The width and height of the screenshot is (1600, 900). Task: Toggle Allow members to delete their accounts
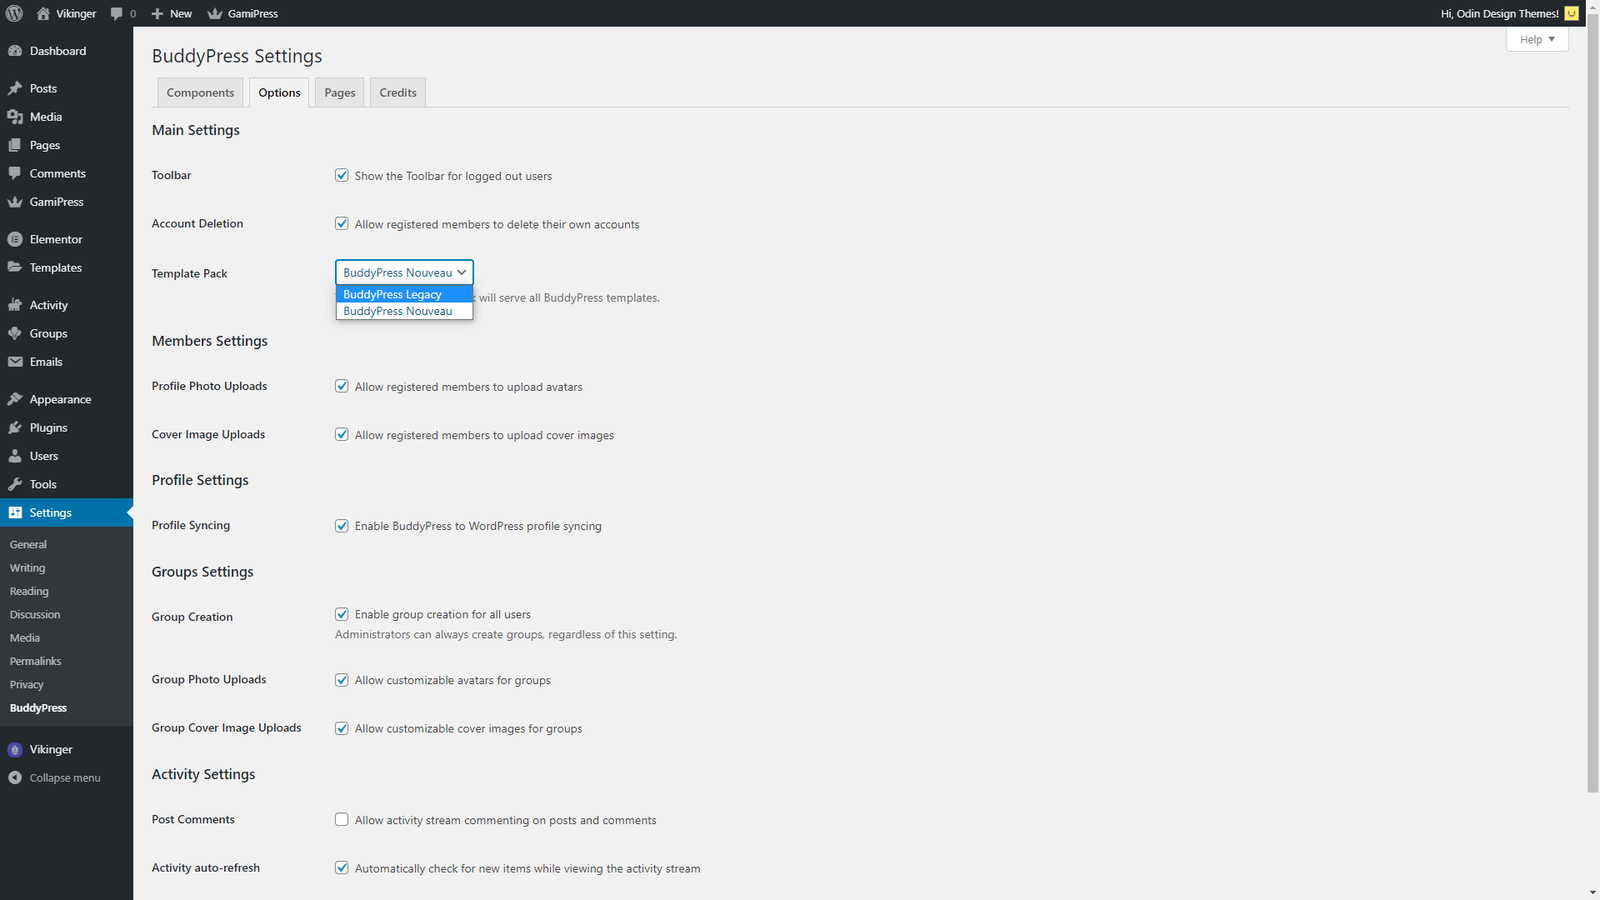342,224
